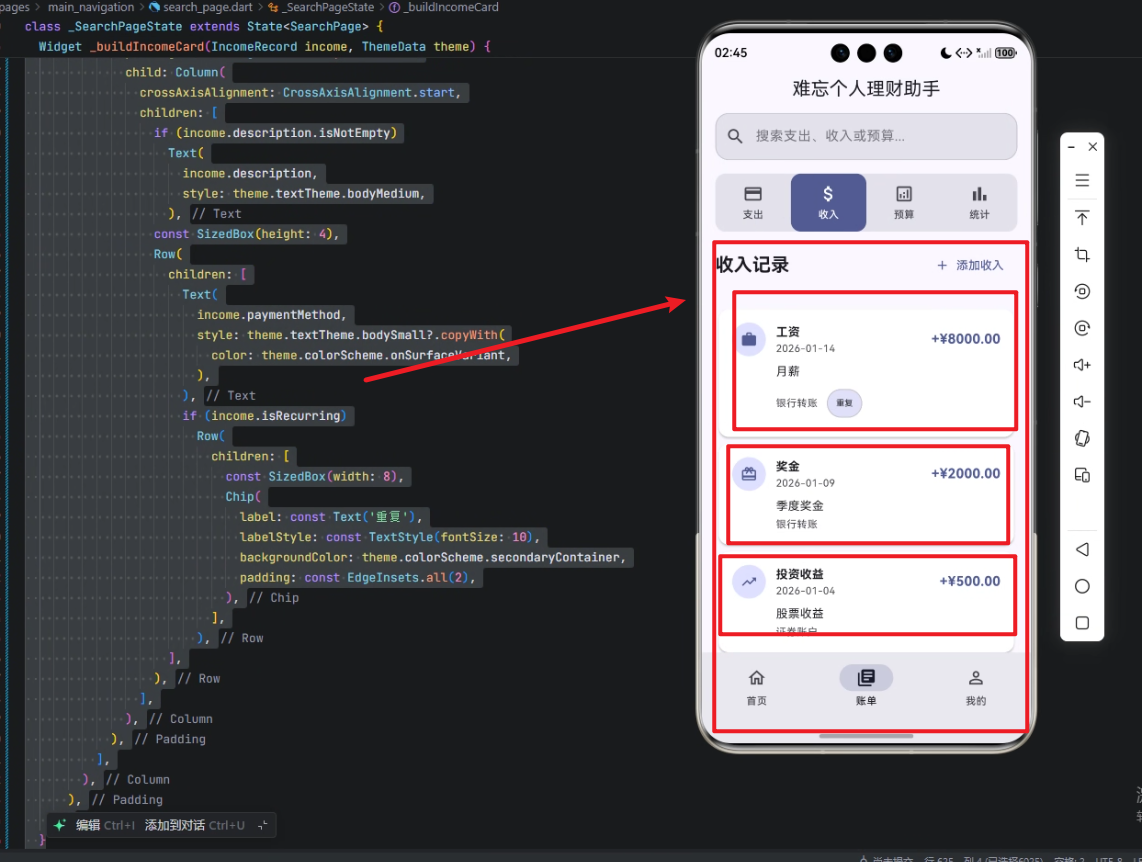
Task: Open 我的 in bottom navigation
Action: pos(976,687)
